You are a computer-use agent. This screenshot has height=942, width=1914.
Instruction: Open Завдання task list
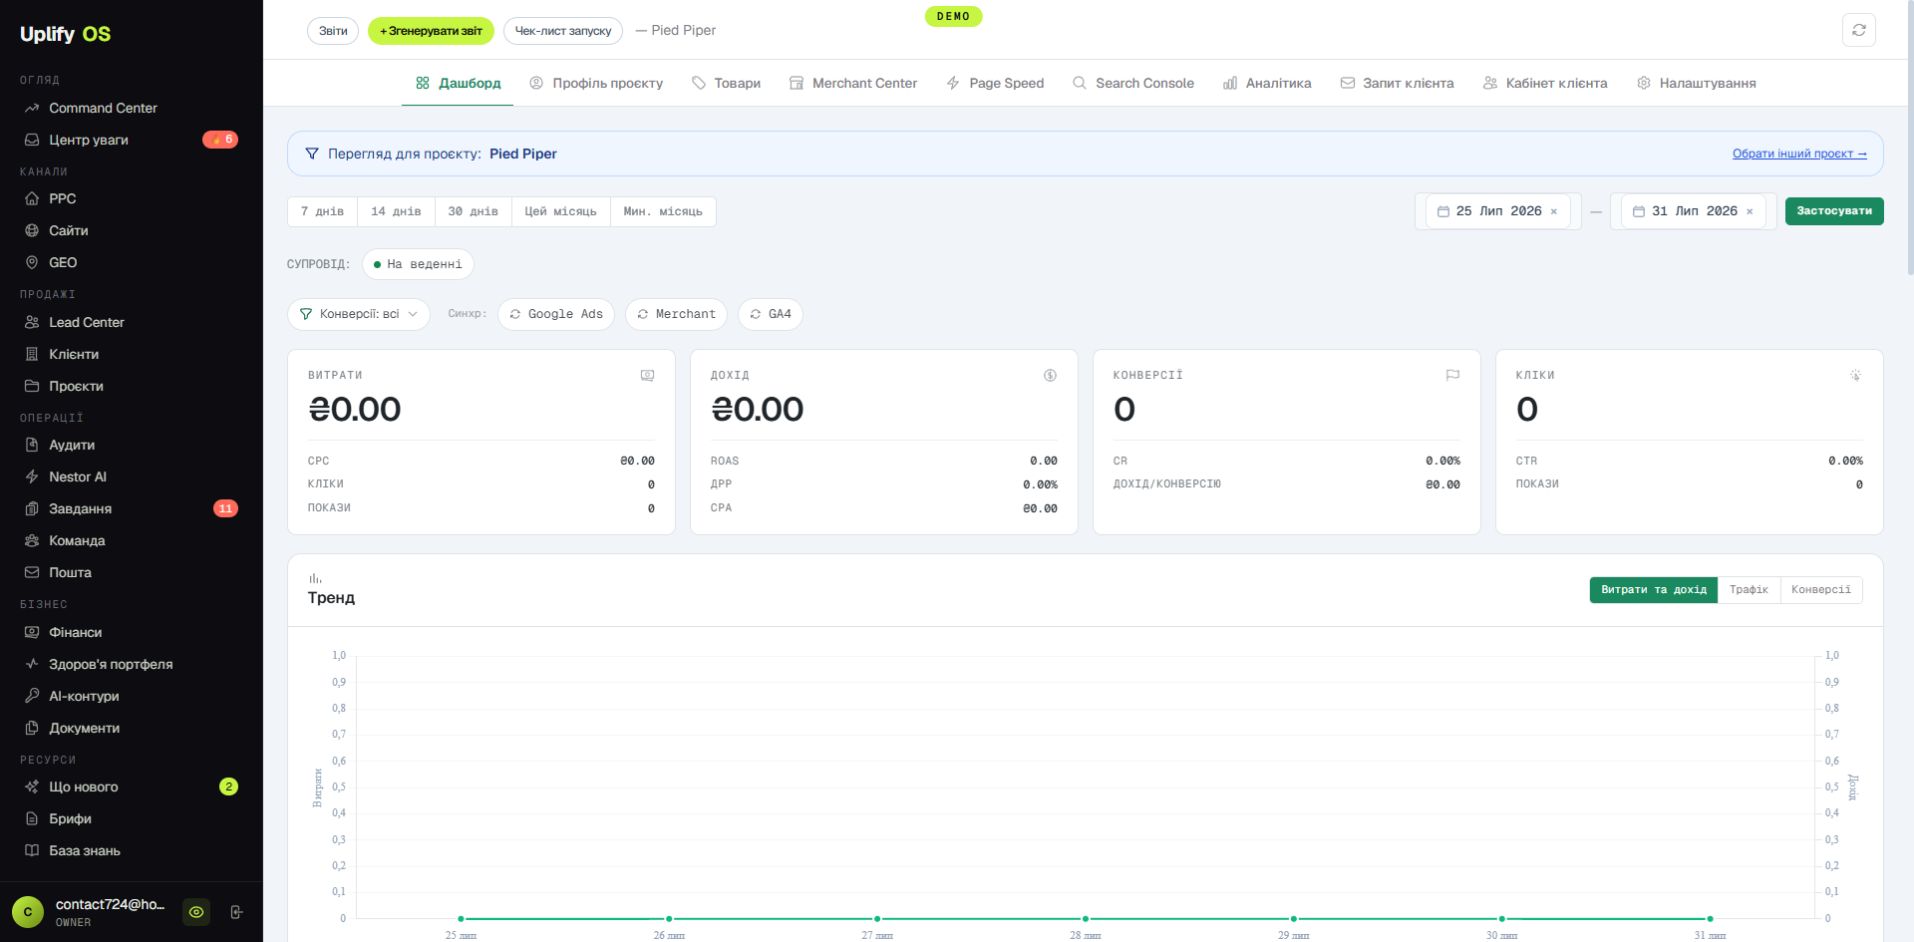(x=131, y=509)
